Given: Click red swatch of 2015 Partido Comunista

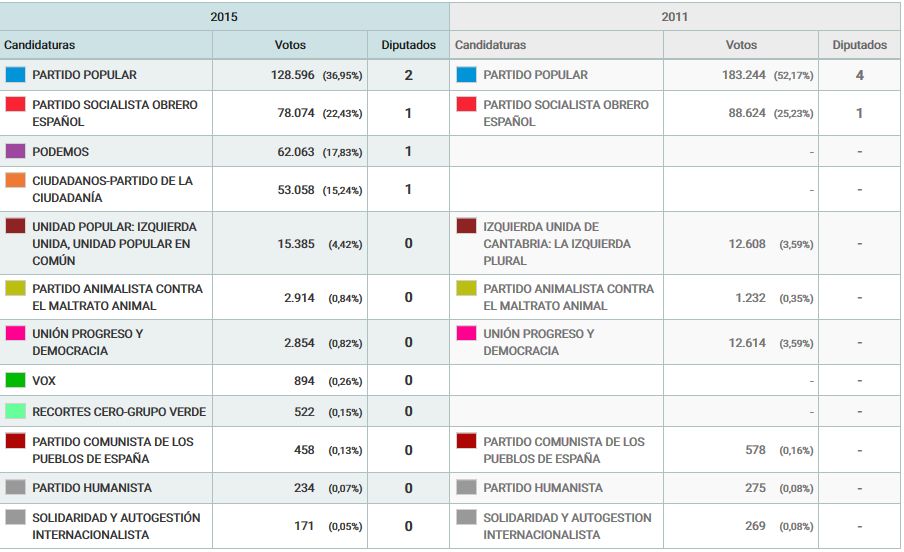Looking at the screenshot, I should 16,441.
